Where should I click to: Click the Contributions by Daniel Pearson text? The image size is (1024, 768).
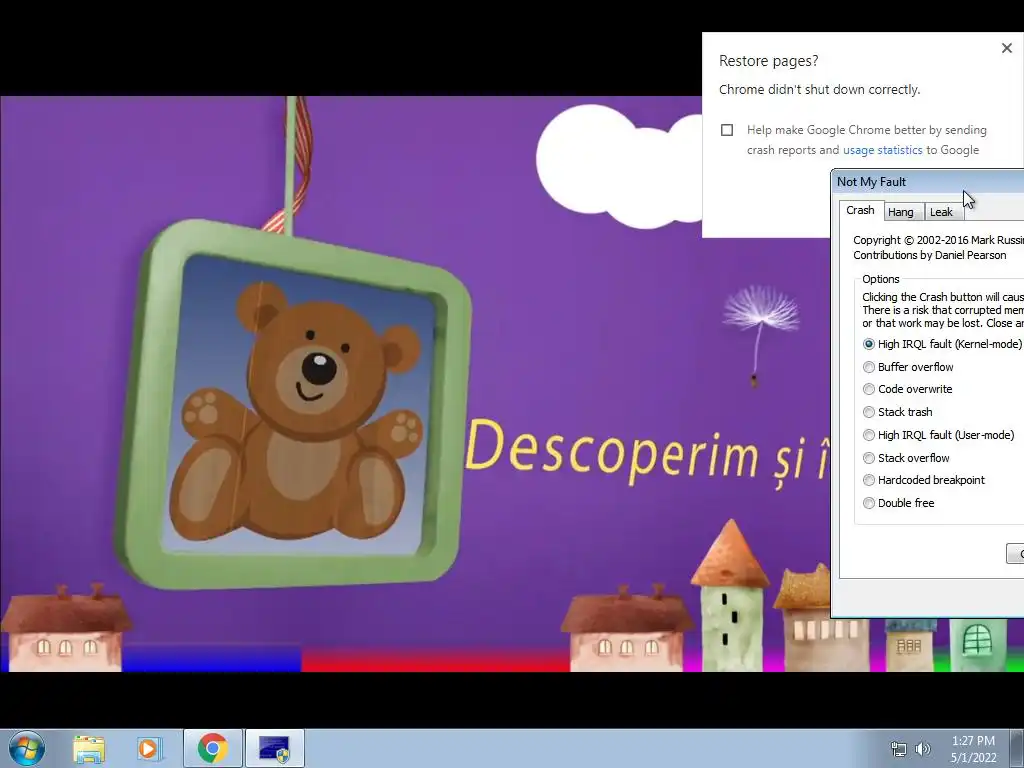[x=929, y=255]
